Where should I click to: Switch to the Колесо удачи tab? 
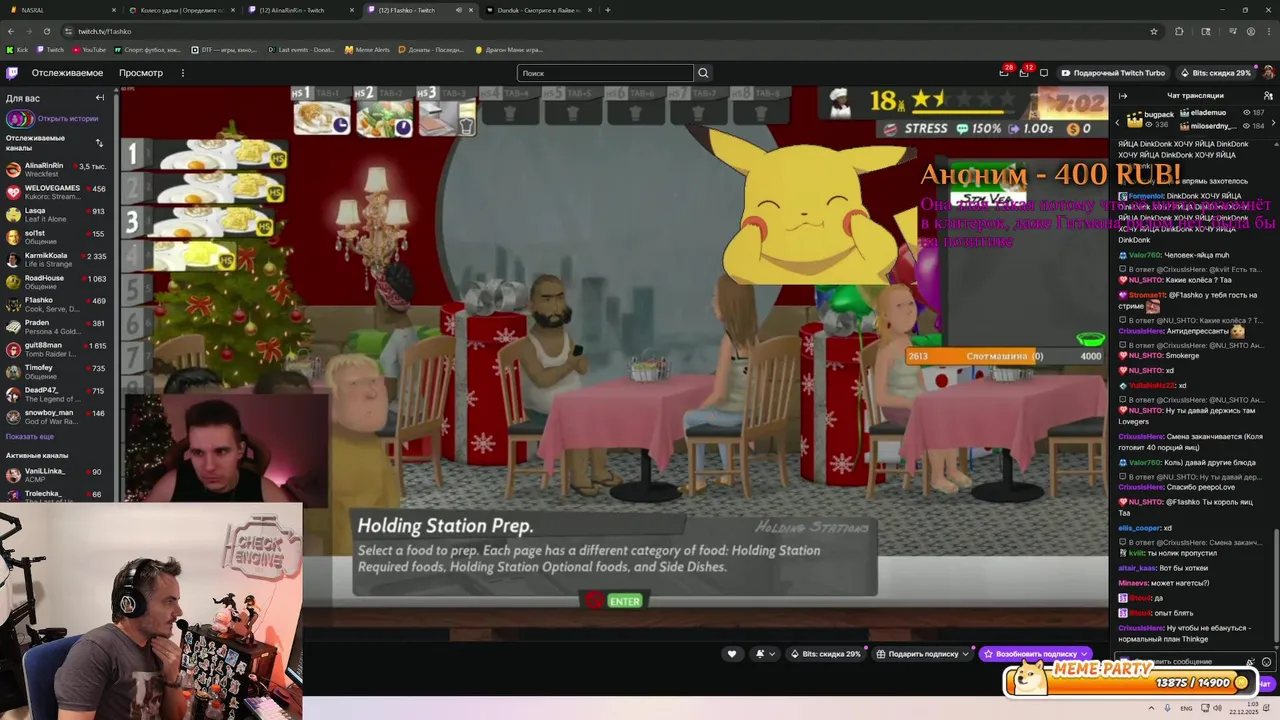click(180, 10)
